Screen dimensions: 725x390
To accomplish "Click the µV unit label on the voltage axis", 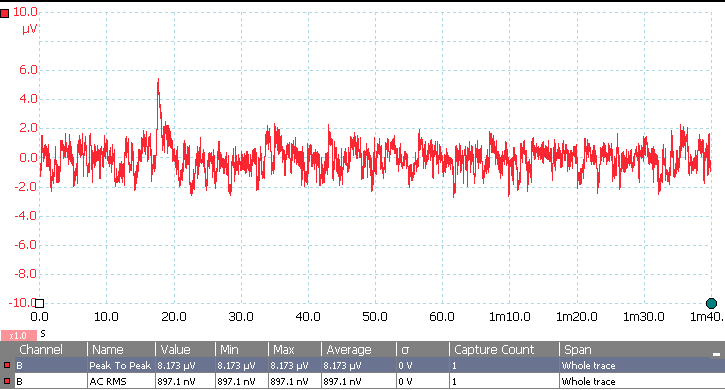I will (x=30, y=30).
